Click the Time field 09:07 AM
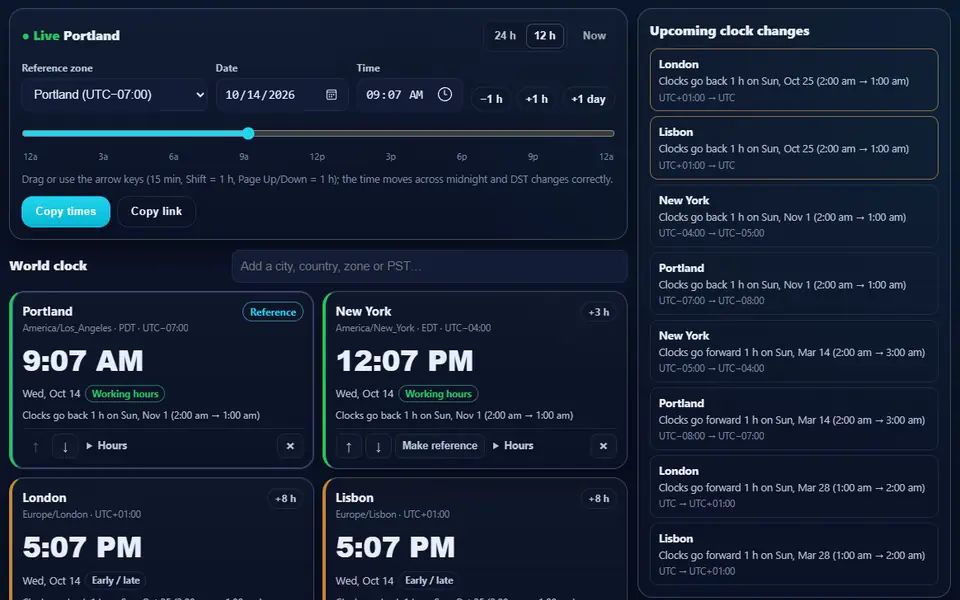Screen dimensions: 960x600 (410, 94)
